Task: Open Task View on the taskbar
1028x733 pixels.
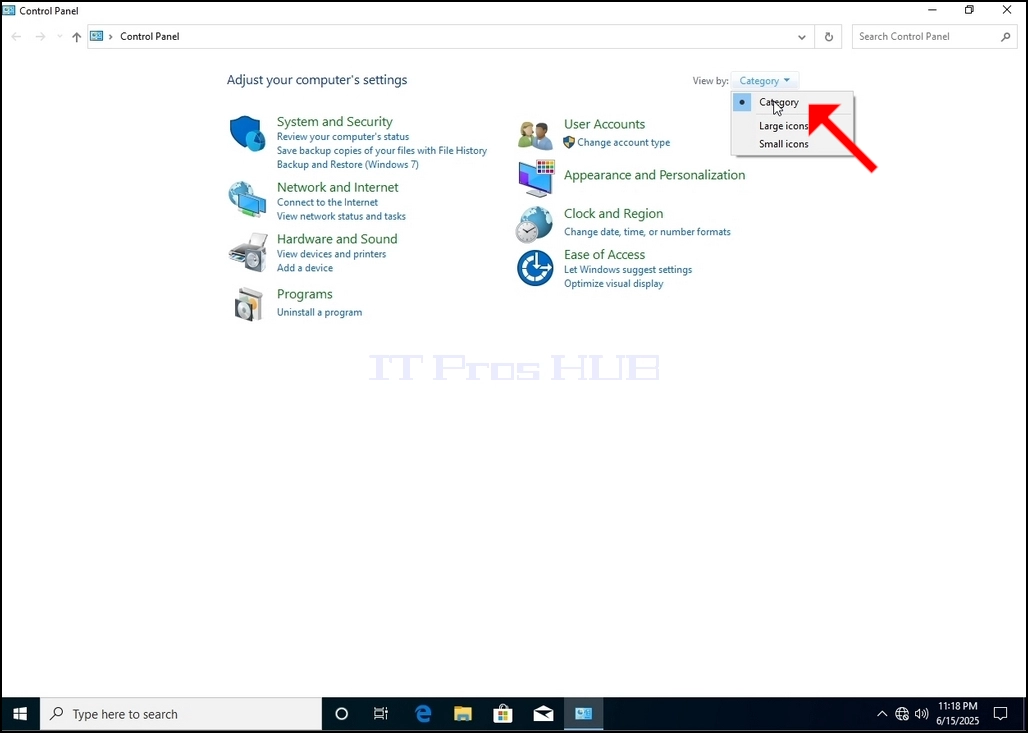Action: coord(381,714)
